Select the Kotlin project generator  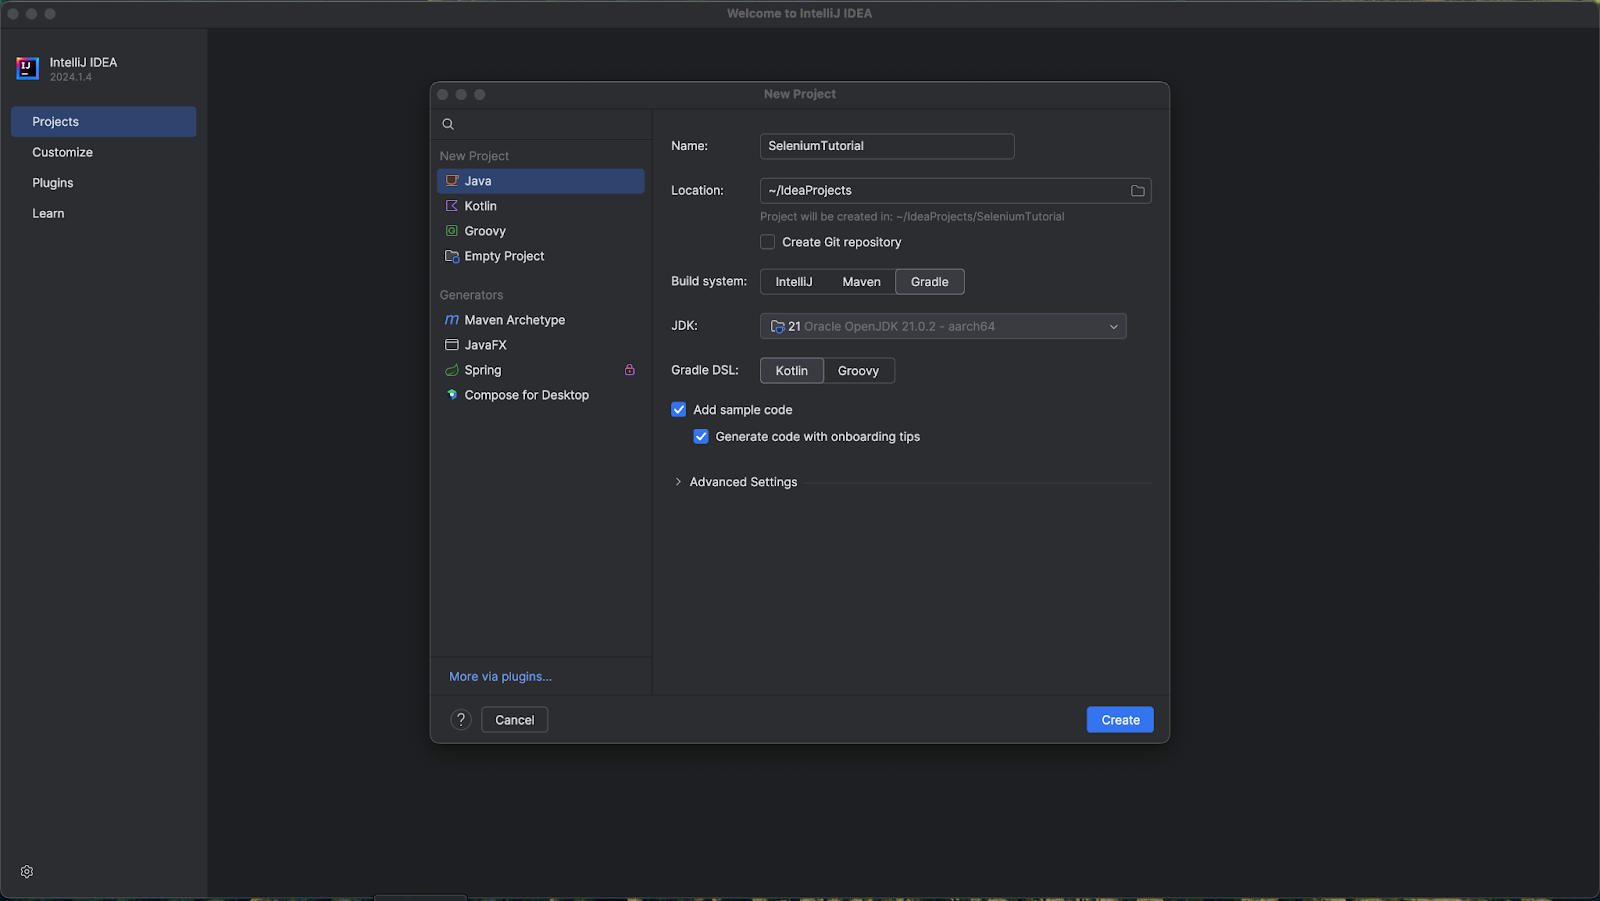point(480,205)
